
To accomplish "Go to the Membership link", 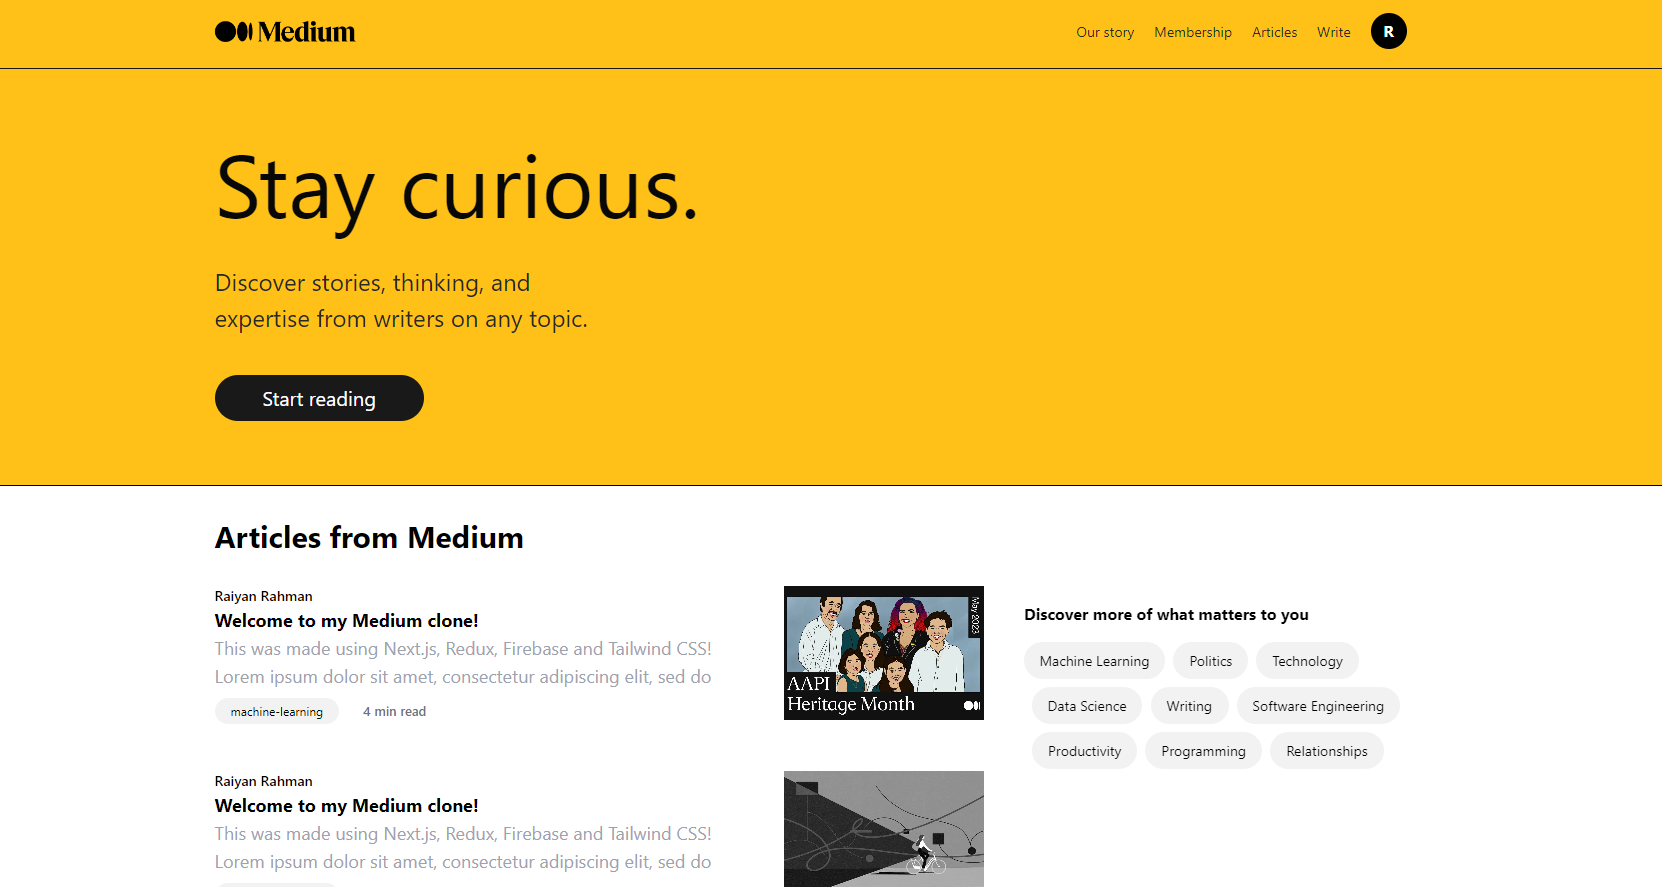I will [x=1193, y=33].
